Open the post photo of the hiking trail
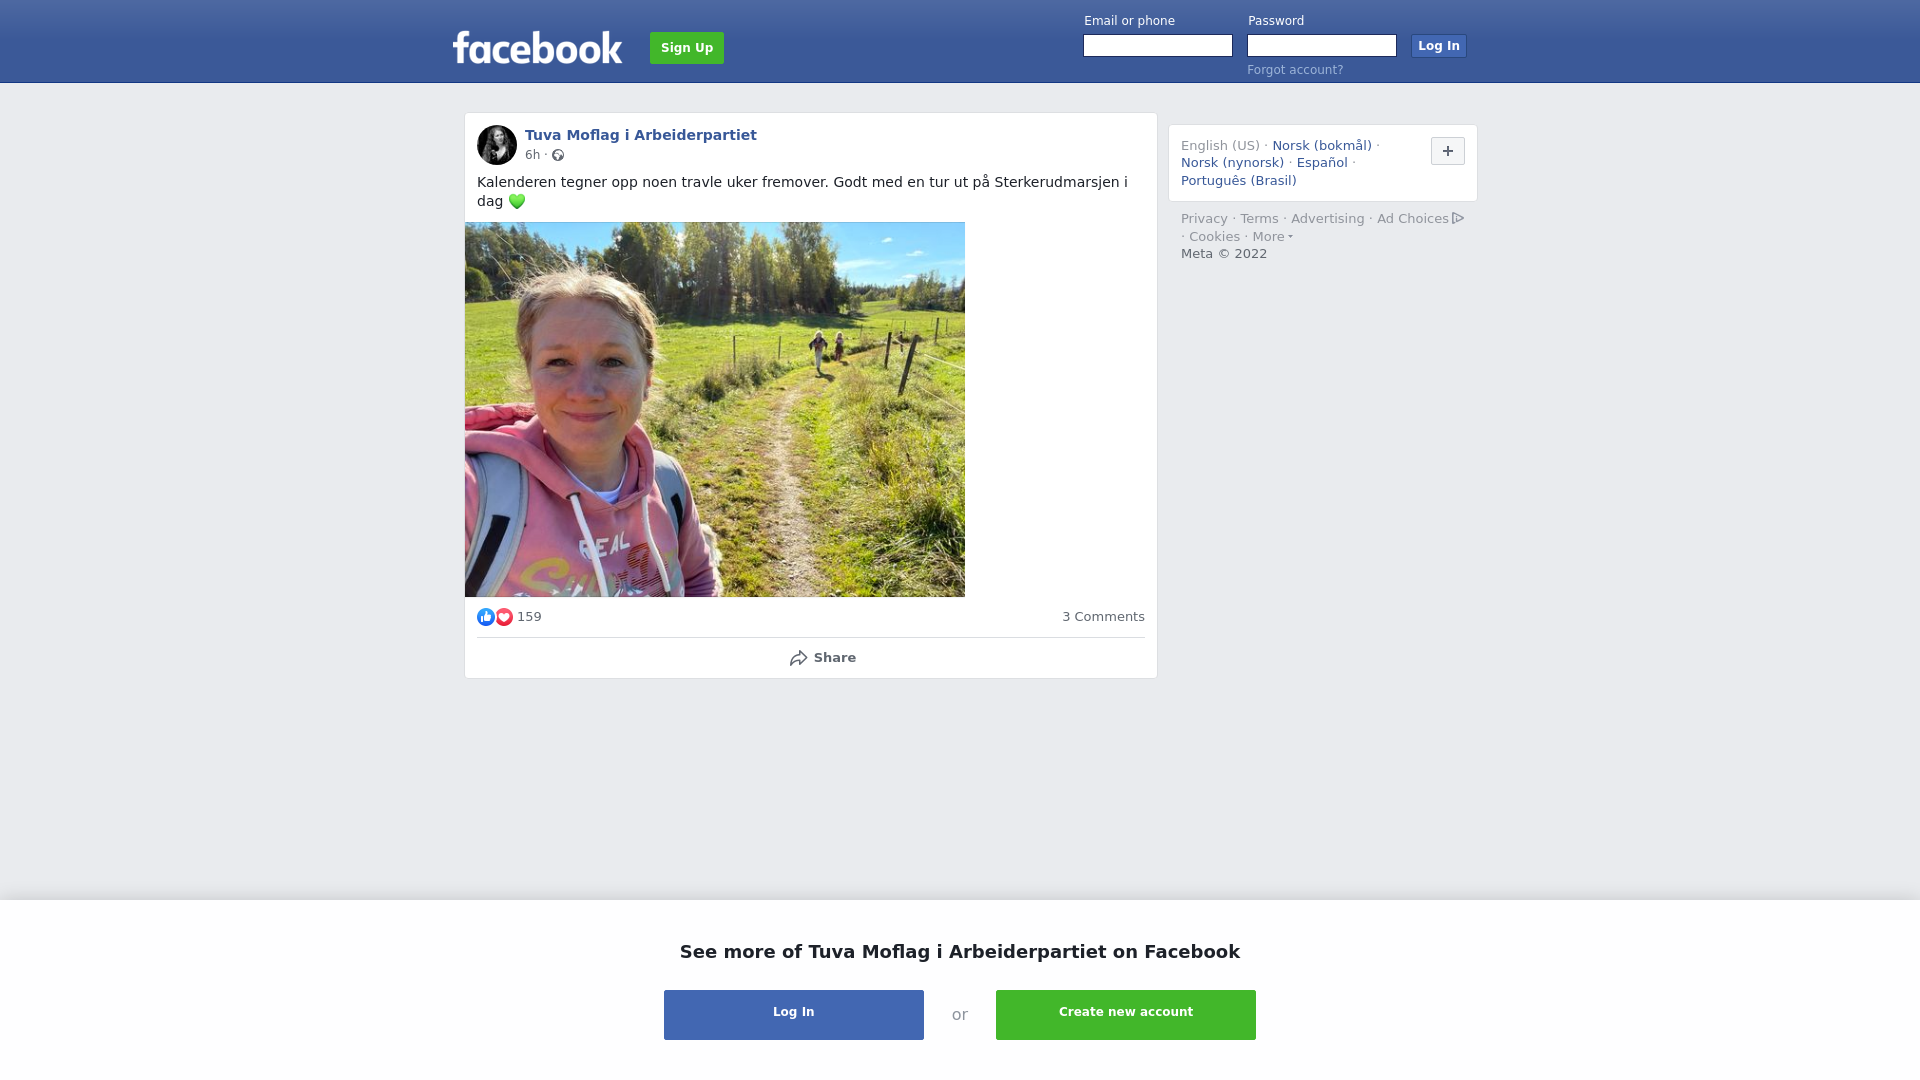This screenshot has width=1920, height=1080. [x=715, y=410]
